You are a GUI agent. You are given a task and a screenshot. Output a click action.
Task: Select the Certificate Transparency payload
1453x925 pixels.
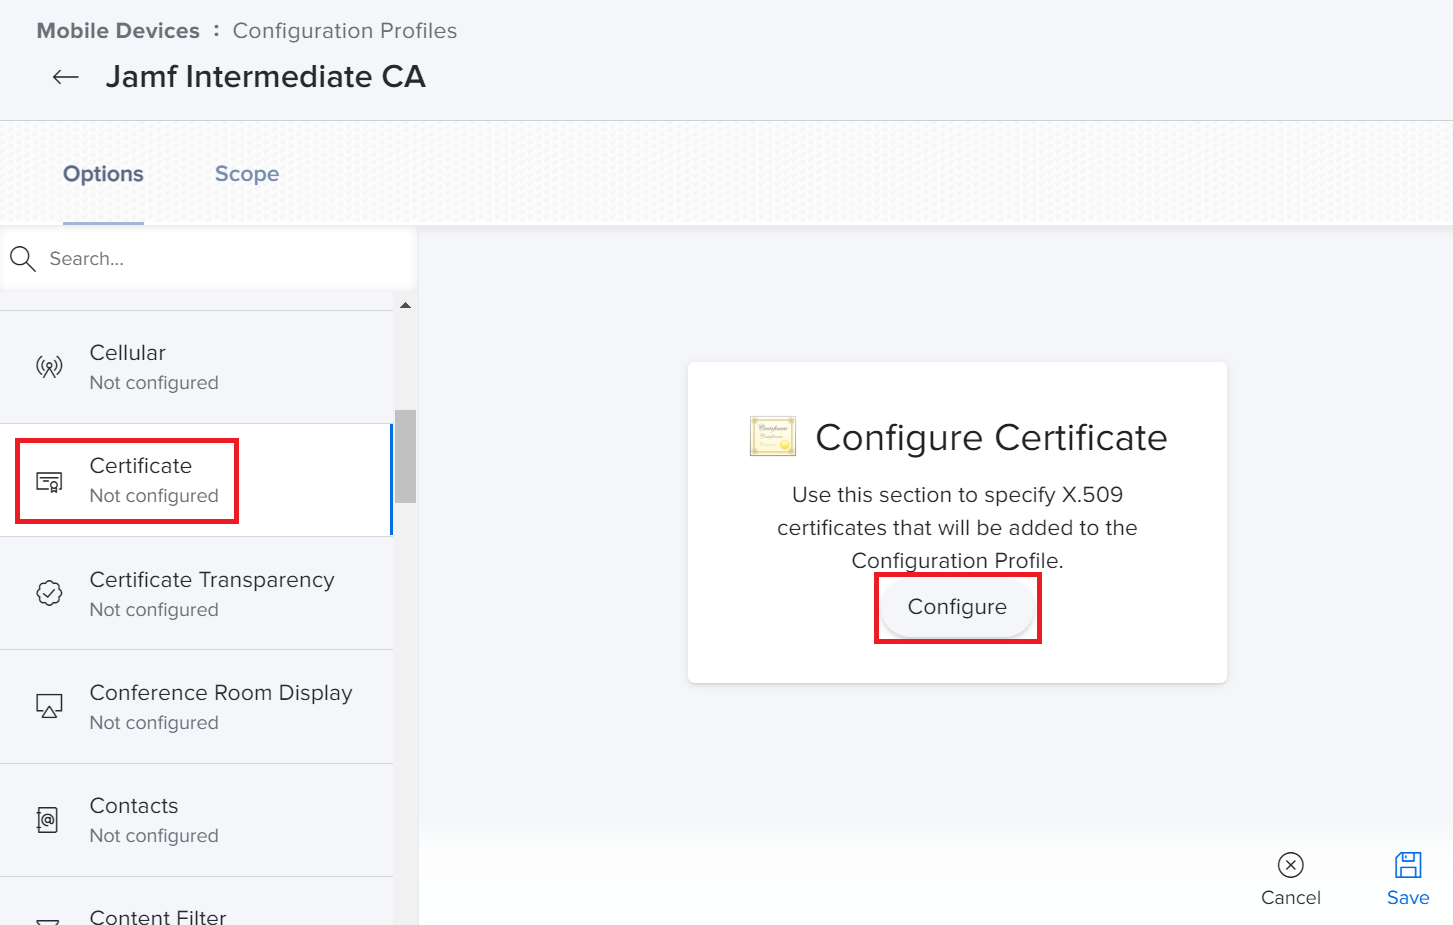196,593
